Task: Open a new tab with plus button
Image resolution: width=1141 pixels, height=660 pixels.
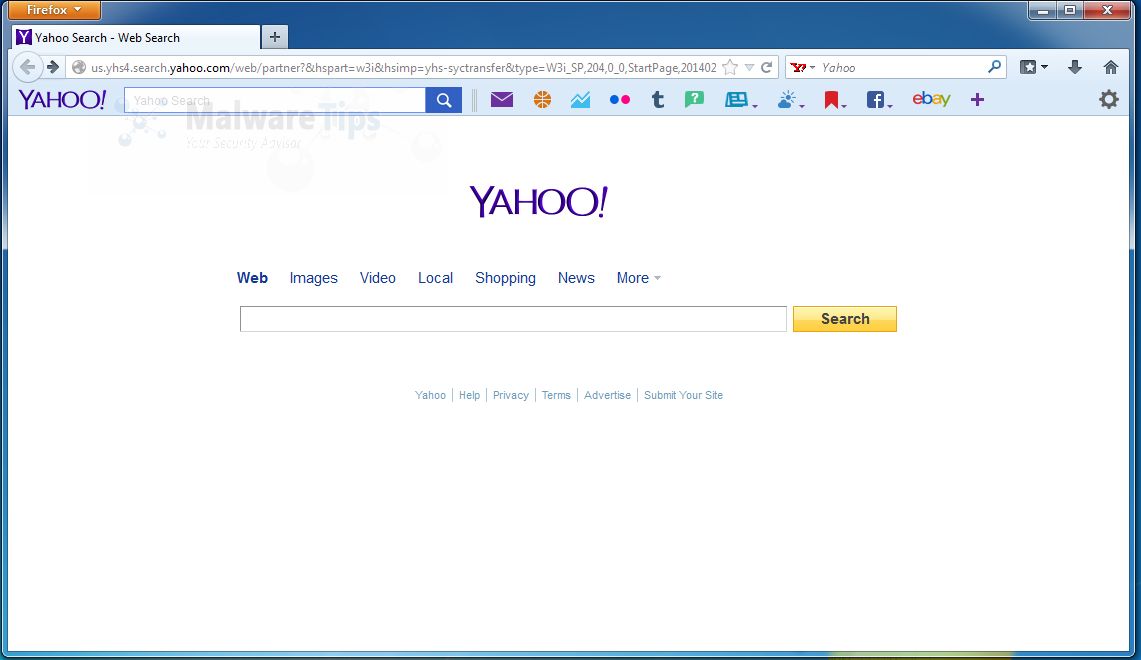Action: coord(274,37)
